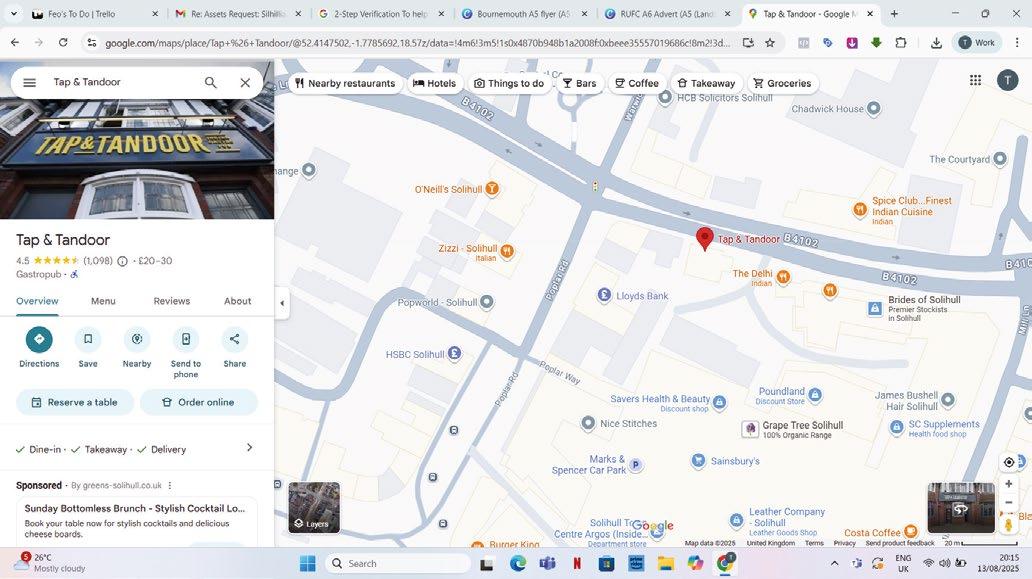
Task: Select the Overview tab
Action: [38, 301]
